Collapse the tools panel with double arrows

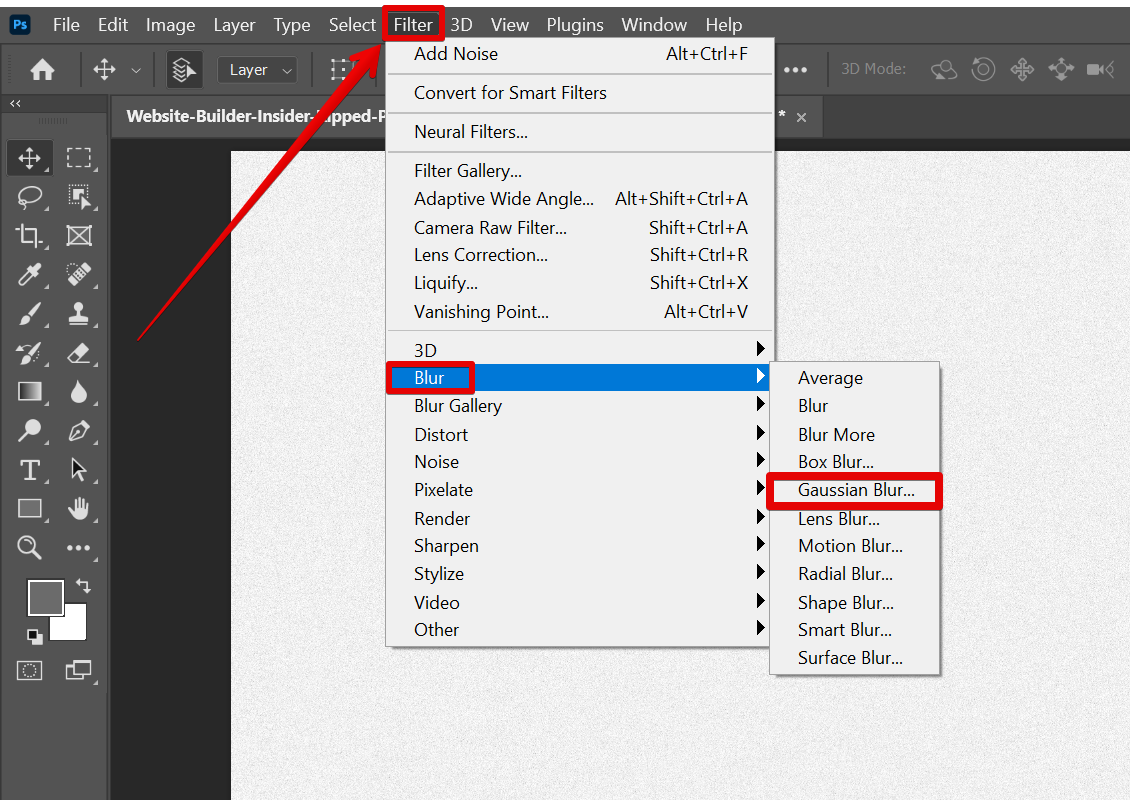(16, 103)
